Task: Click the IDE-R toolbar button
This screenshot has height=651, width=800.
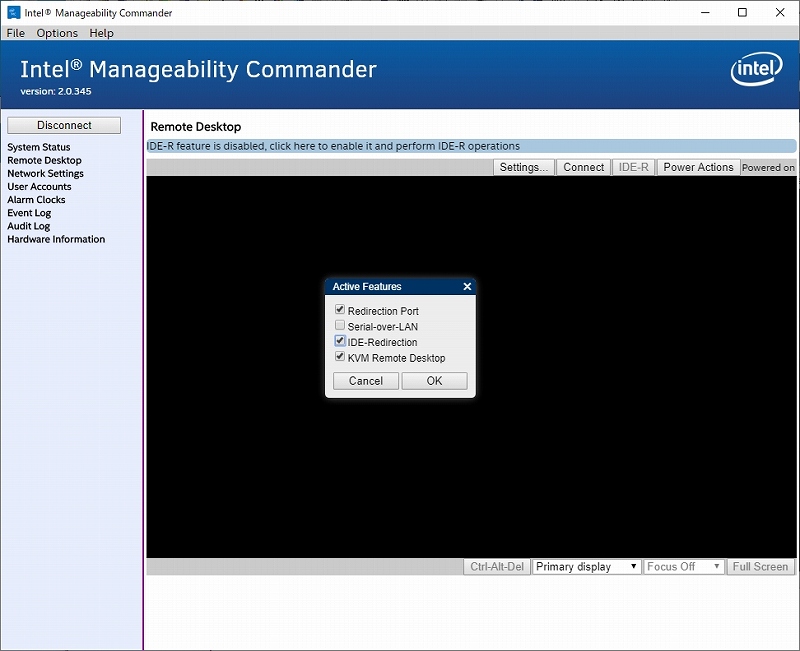Action: tap(634, 167)
